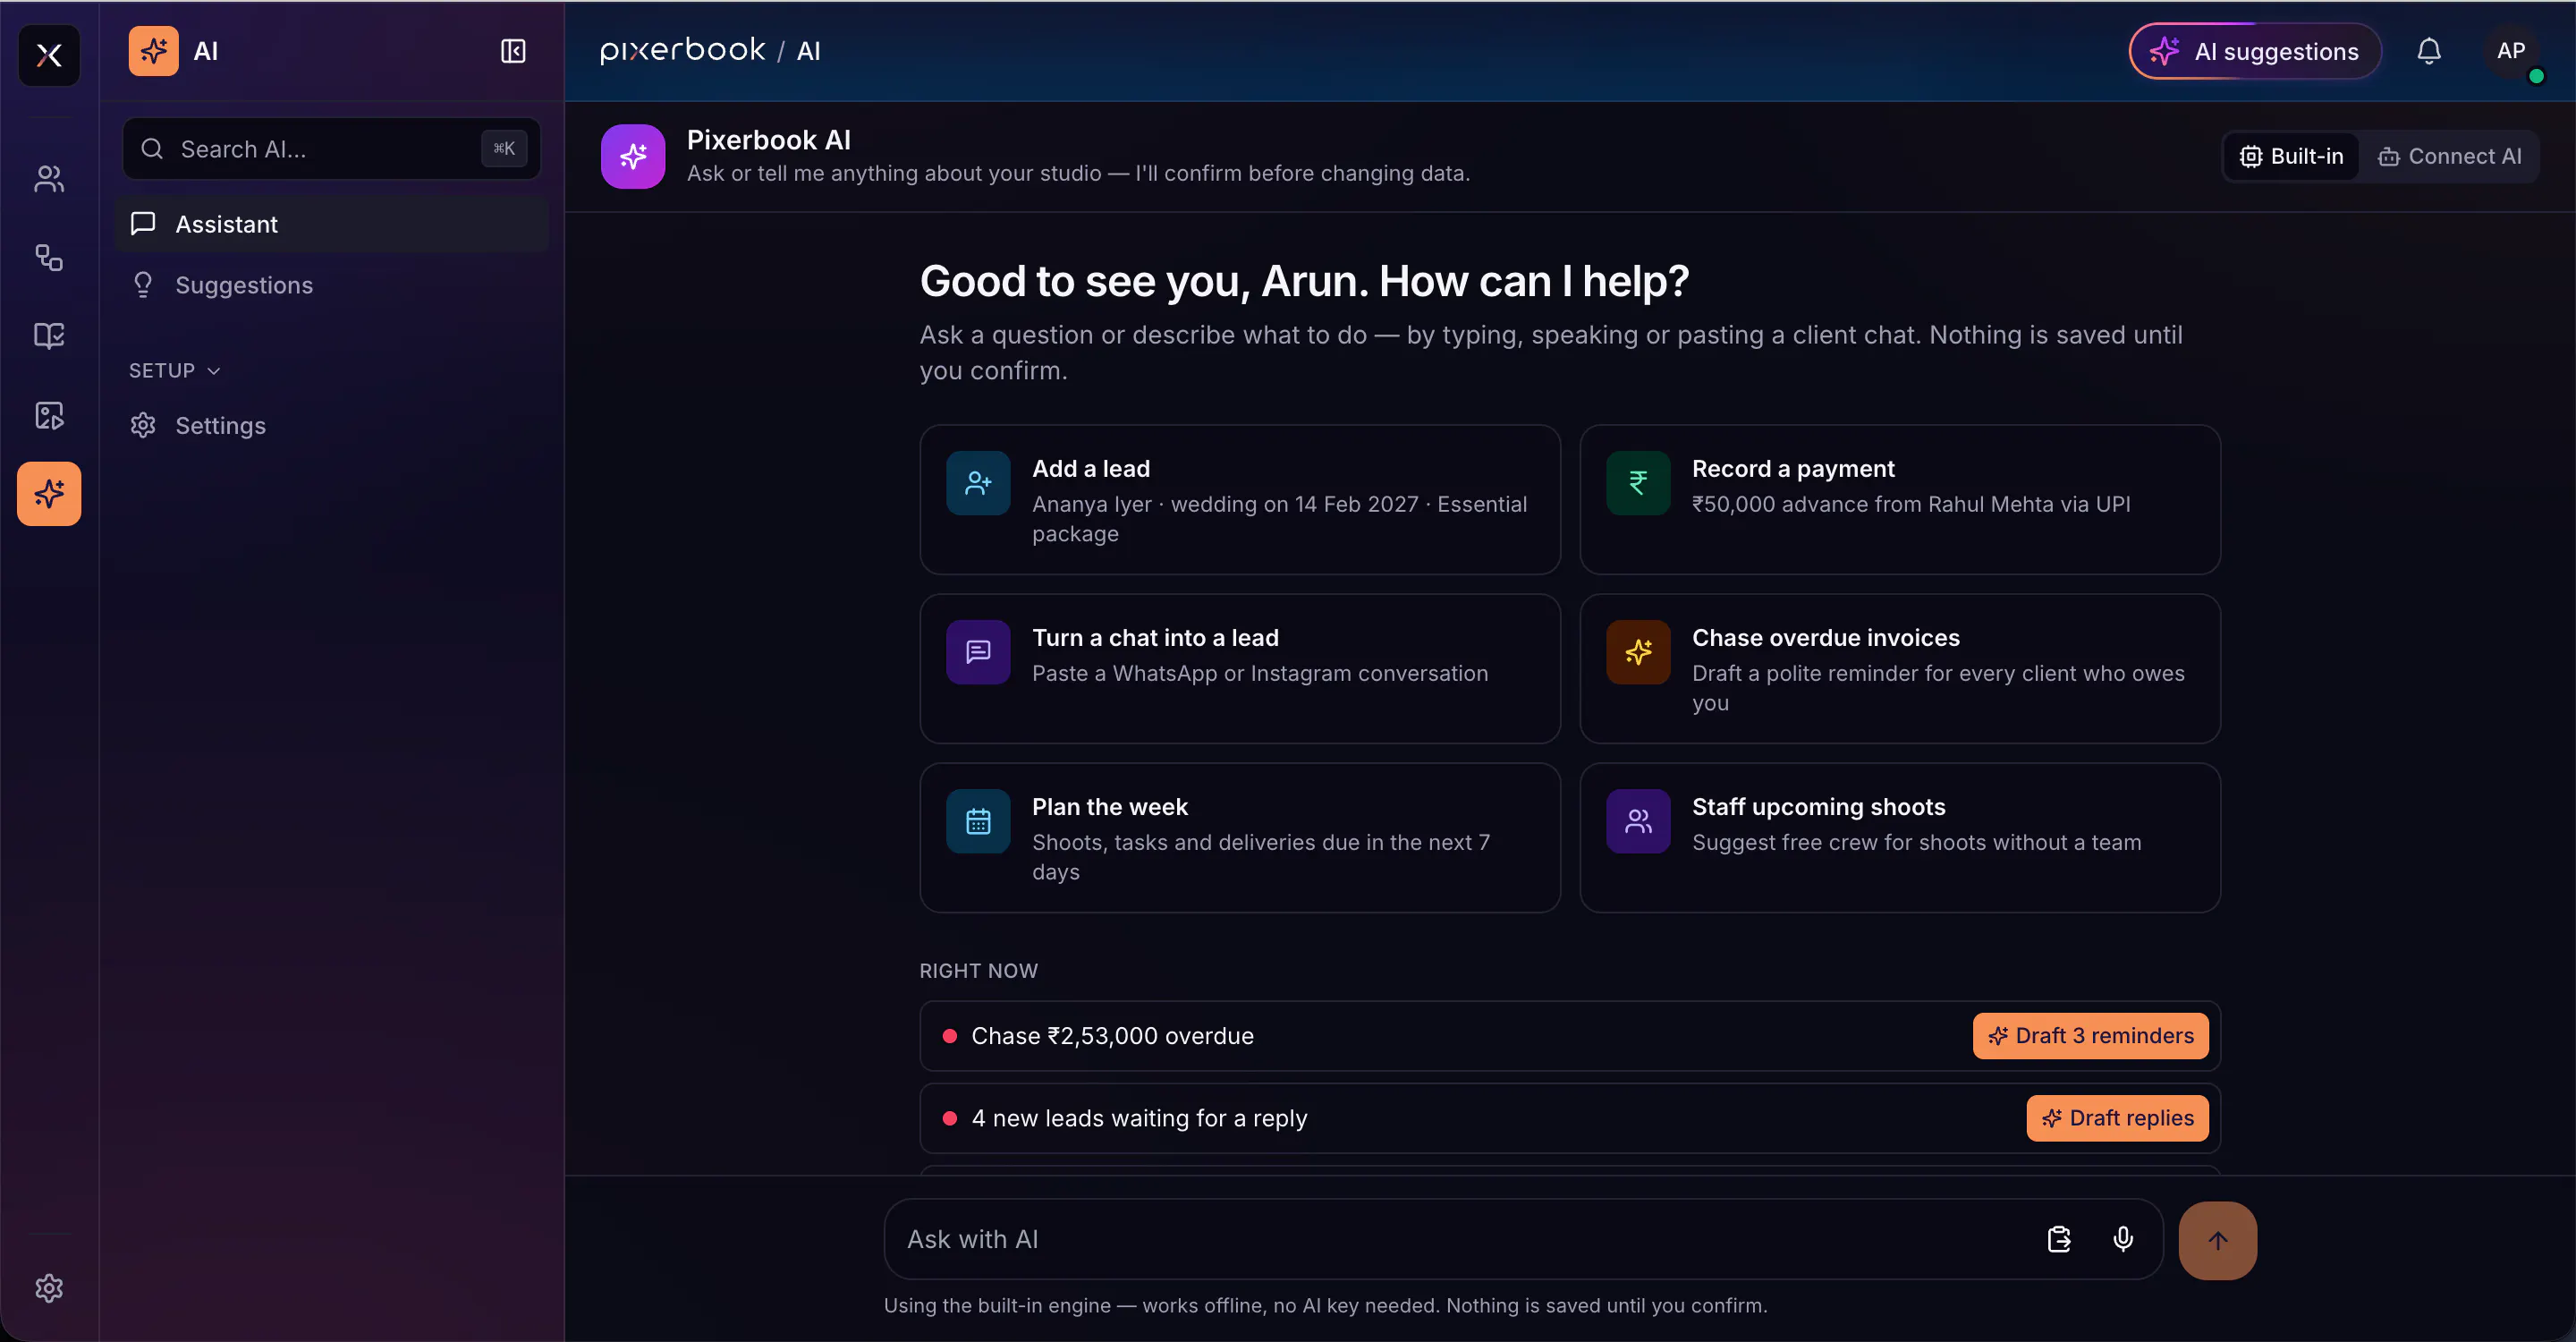Viewport: 2576px width, 1342px height.
Task: Collapse the sidebar panel icon
Action: tap(513, 51)
